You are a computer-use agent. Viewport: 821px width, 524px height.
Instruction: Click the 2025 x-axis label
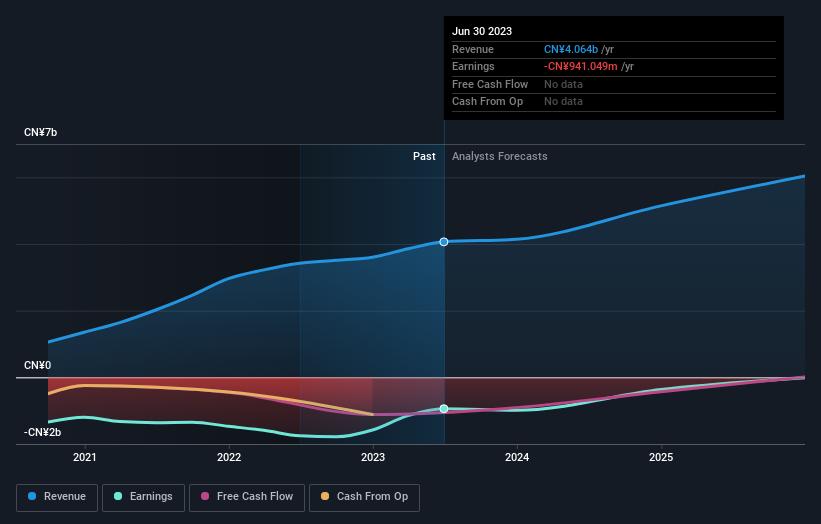pos(661,458)
